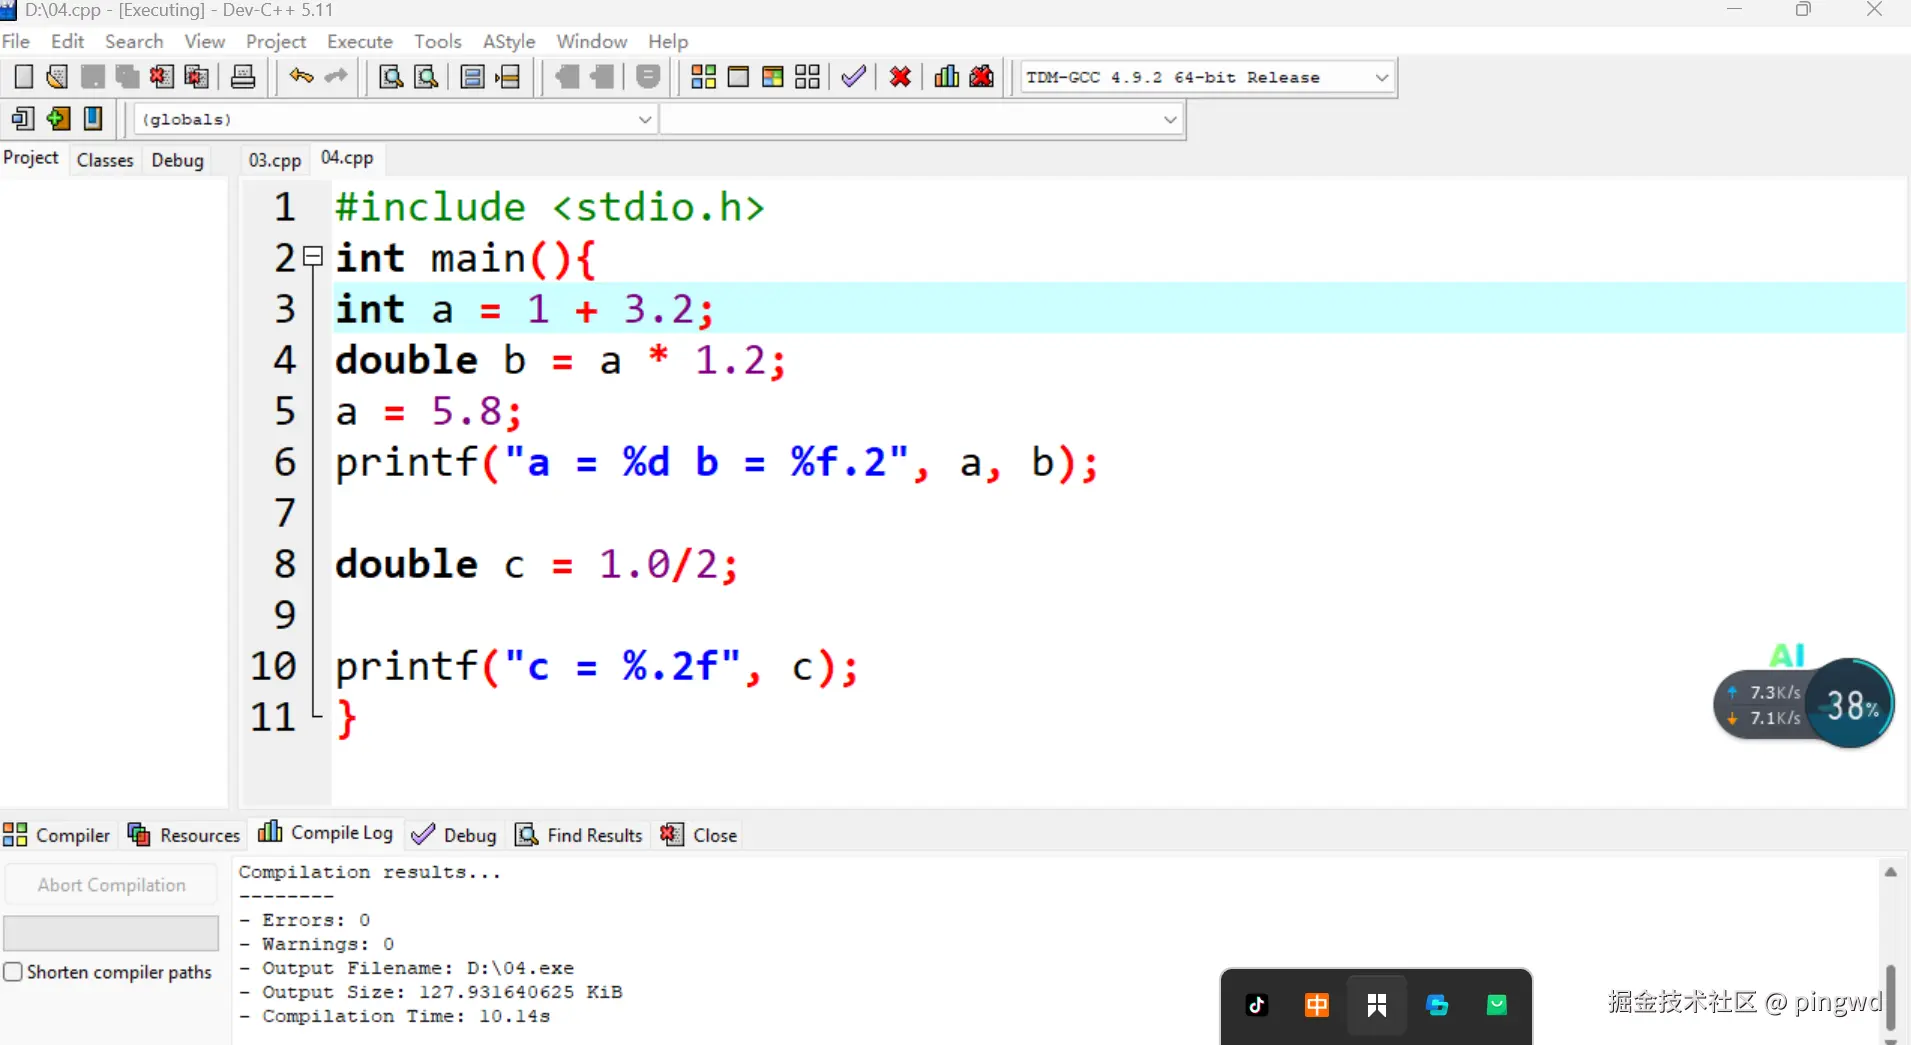This screenshot has width=1911, height=1045.
Task: Redo the last undone edit
Action: (336, 77)
